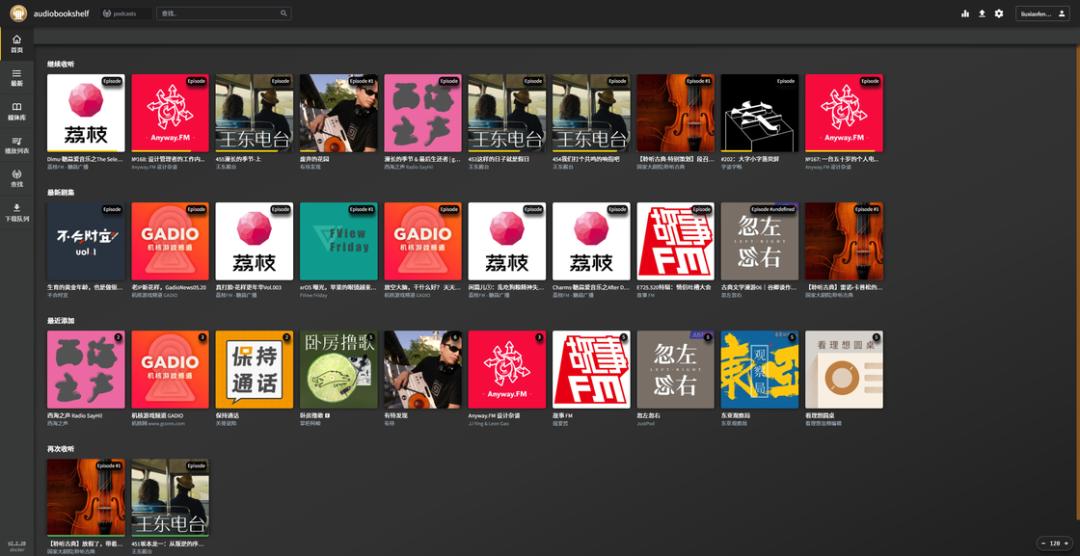Screen dimensions: 1080x556
Task: Open 保持通话 podcast cover
Action: [254, 369]
